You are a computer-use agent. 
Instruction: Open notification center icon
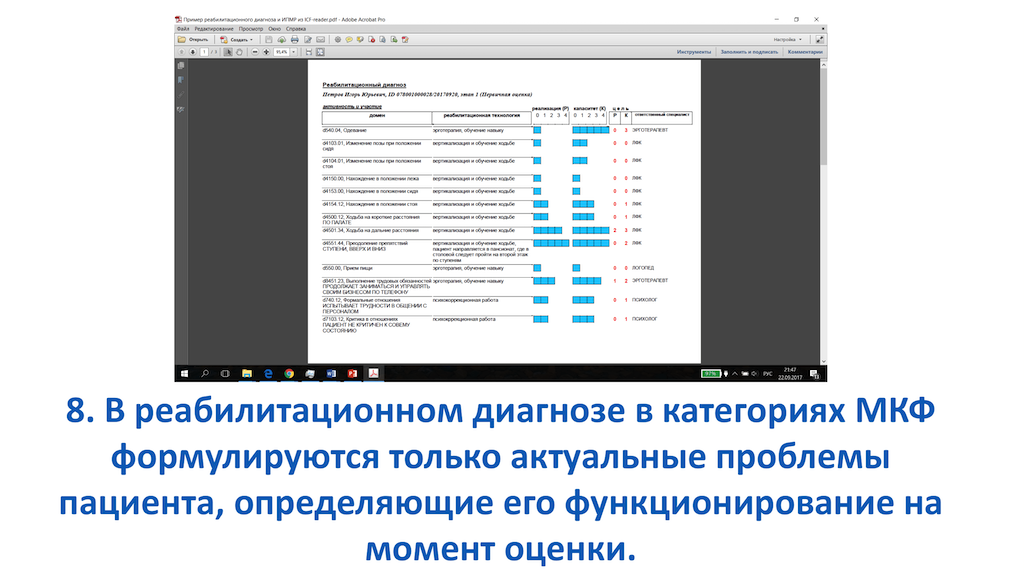[x=815, y=374]
